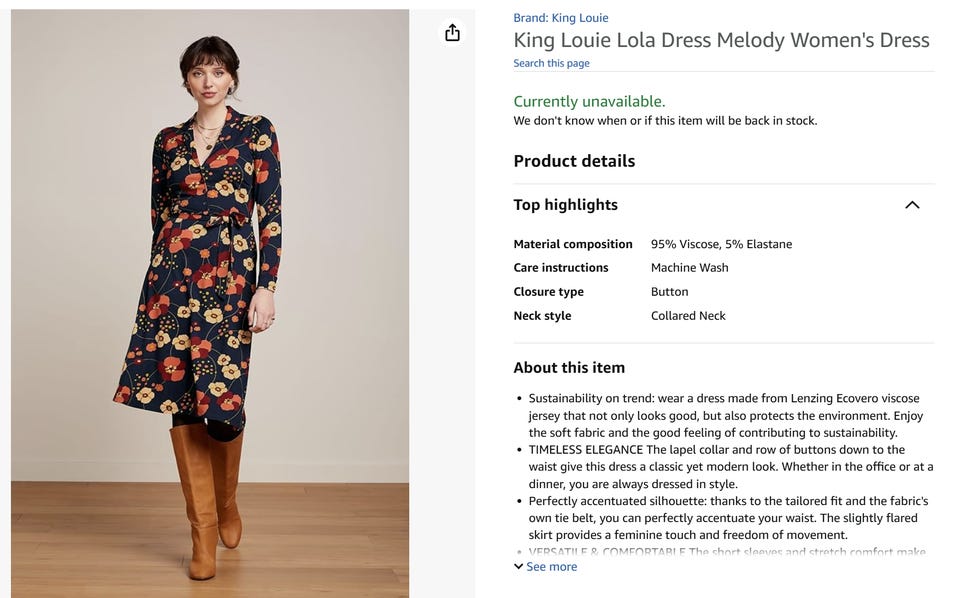The height and width of the screenshot is (598, 960).
Task: Click the Sustainability on trend bullet paragraph
Action: (x=725, y=415)
